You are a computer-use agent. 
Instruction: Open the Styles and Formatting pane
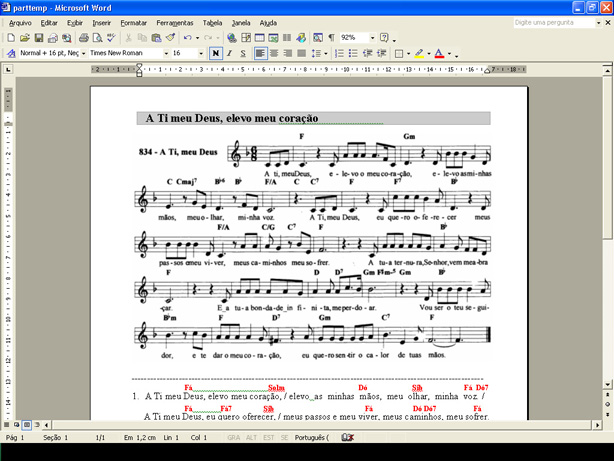pyautogui.click(x=11, y=53)
